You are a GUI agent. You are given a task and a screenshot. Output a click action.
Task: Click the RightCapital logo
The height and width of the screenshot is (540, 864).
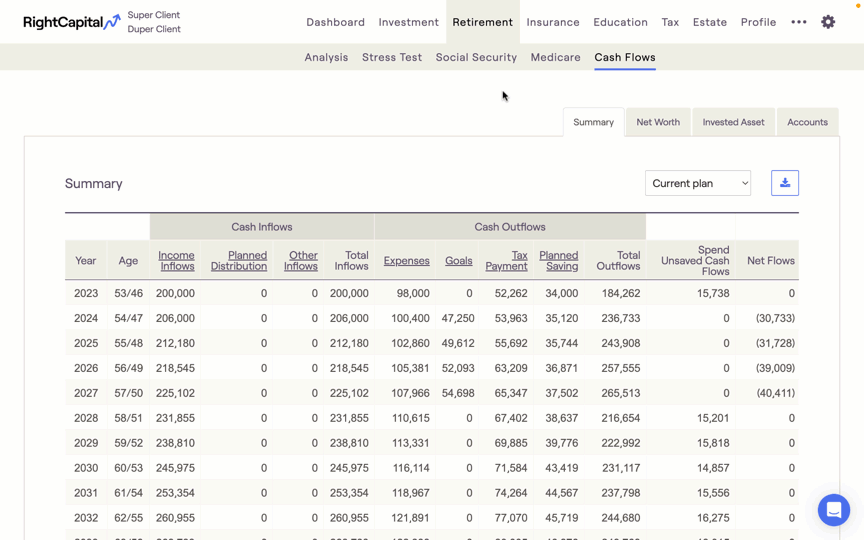[71, 22]
